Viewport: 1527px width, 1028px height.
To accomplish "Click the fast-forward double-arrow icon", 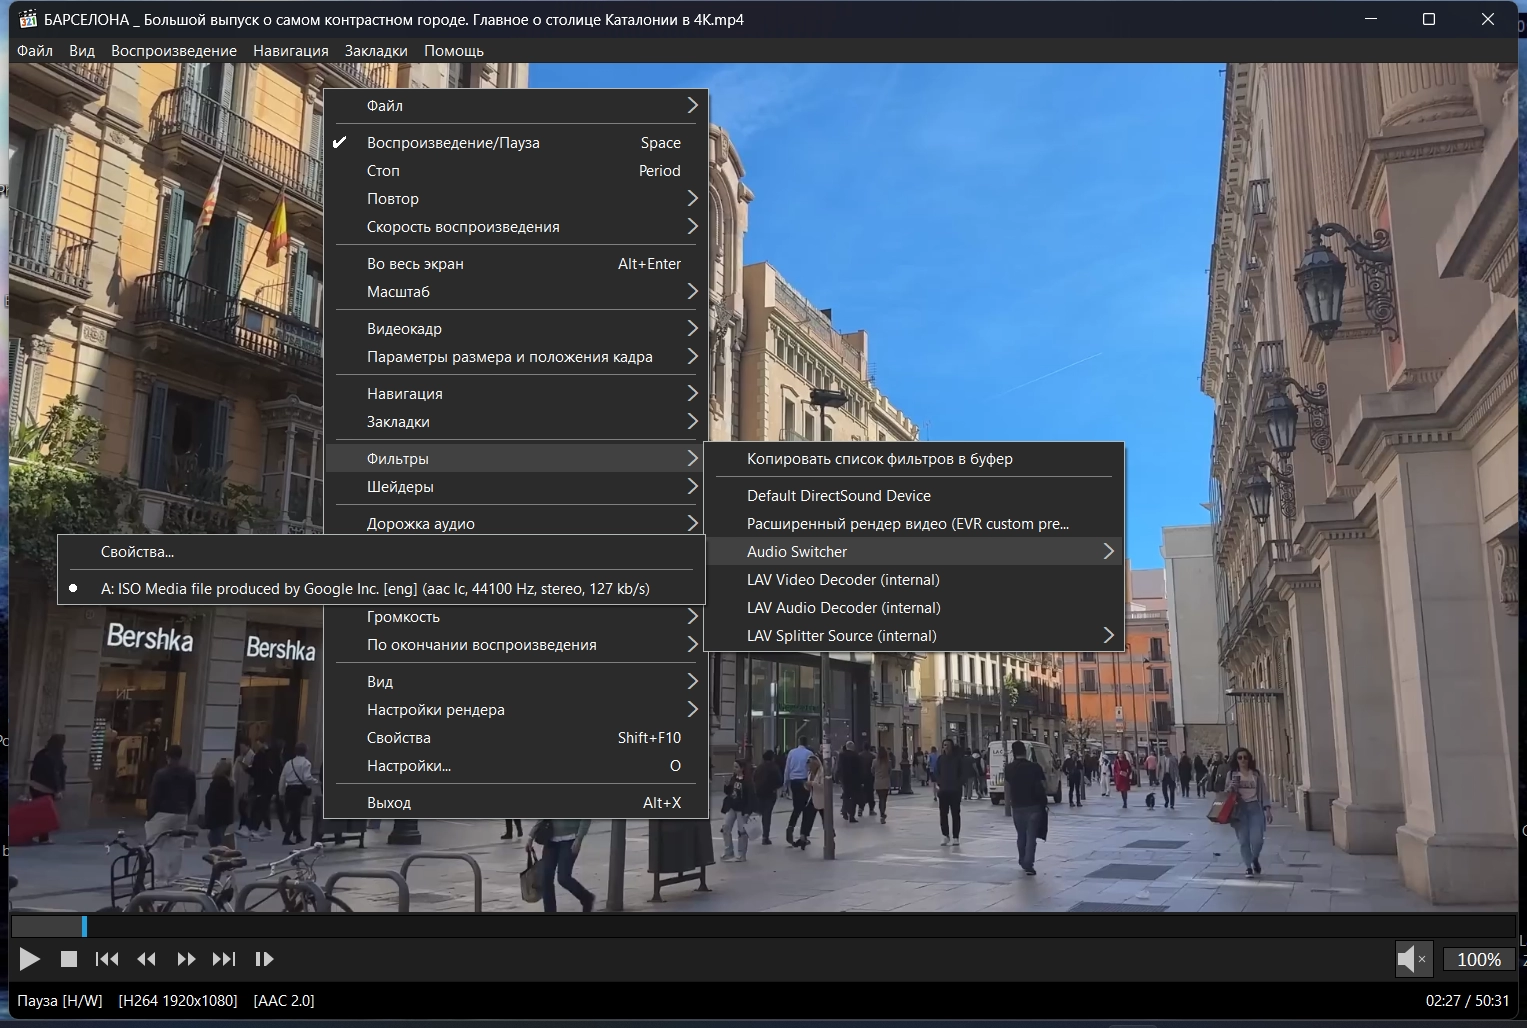I will [x=186, y=959].
